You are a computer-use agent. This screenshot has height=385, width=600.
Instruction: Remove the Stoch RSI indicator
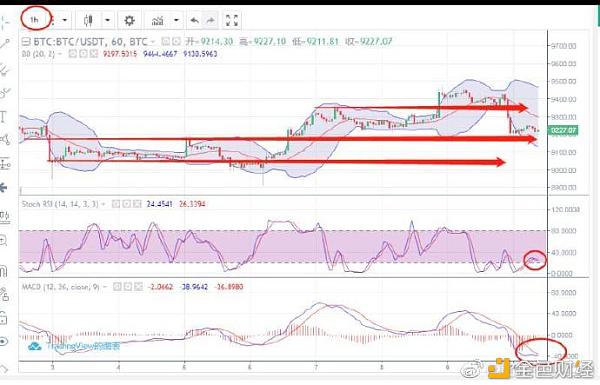point(137,204)
